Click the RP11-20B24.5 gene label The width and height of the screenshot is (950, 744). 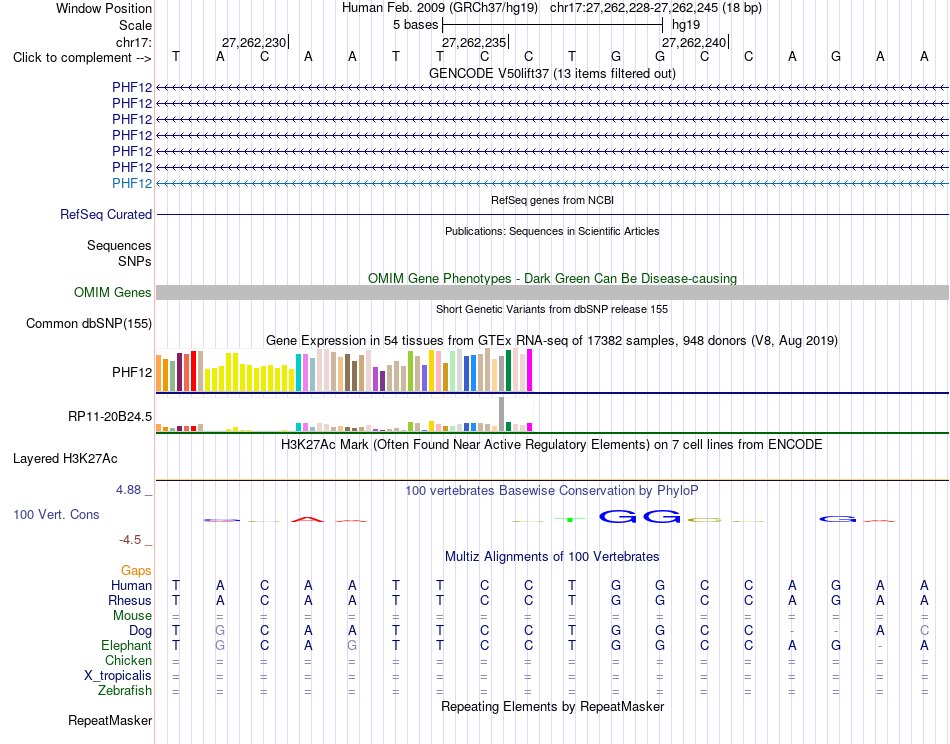pyautogui.click(x=110, y=416)
